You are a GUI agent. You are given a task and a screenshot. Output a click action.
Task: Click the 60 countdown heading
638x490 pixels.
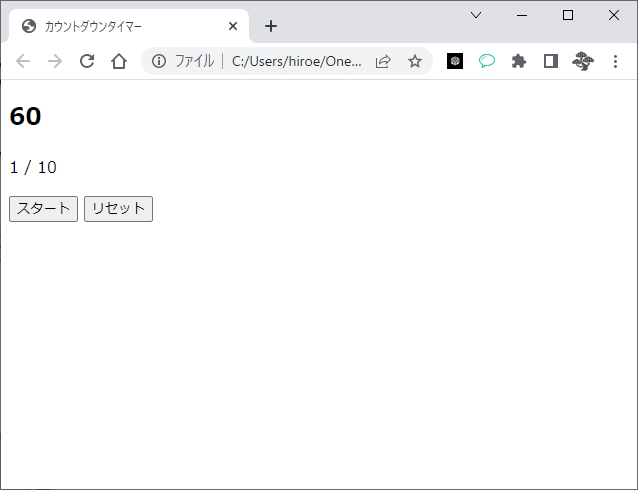[x=25, y=116]
